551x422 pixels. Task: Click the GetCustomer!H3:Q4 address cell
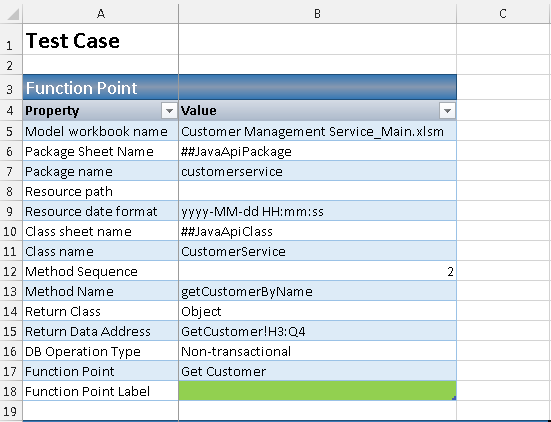click(317, 331)
